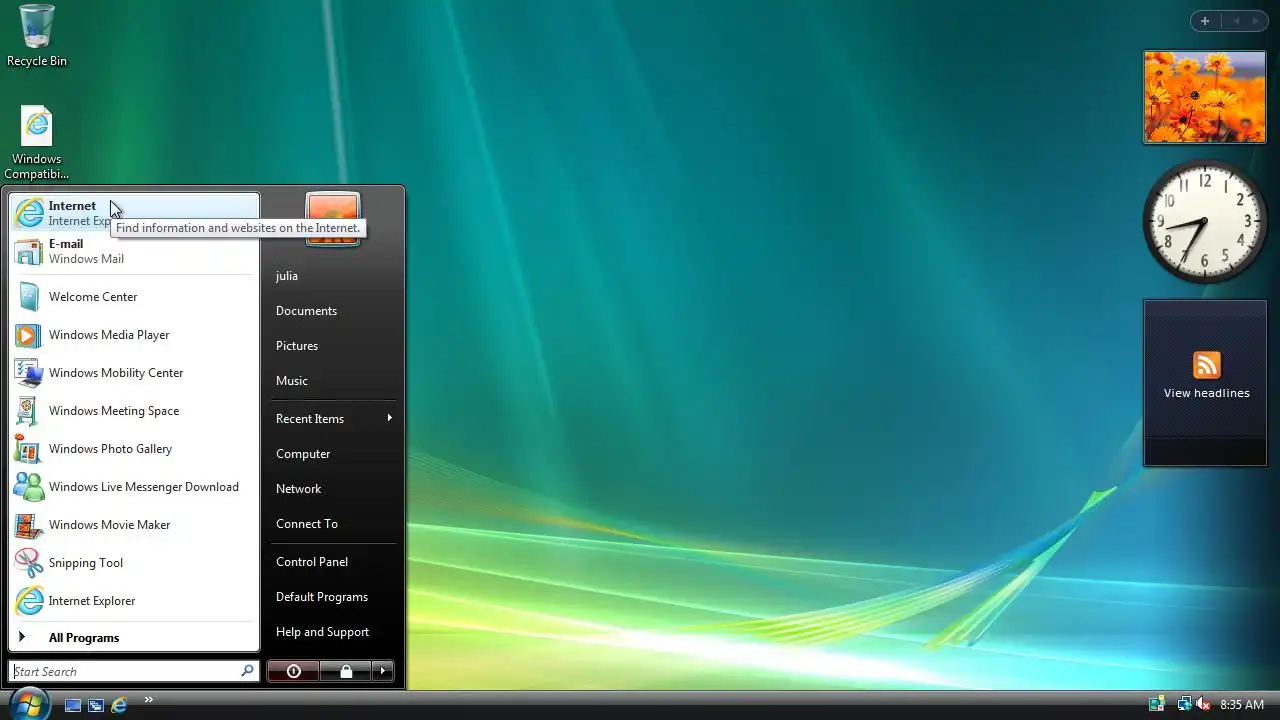Click the network tray icon
This screenshot has width=1280, height=720.
1183,705
